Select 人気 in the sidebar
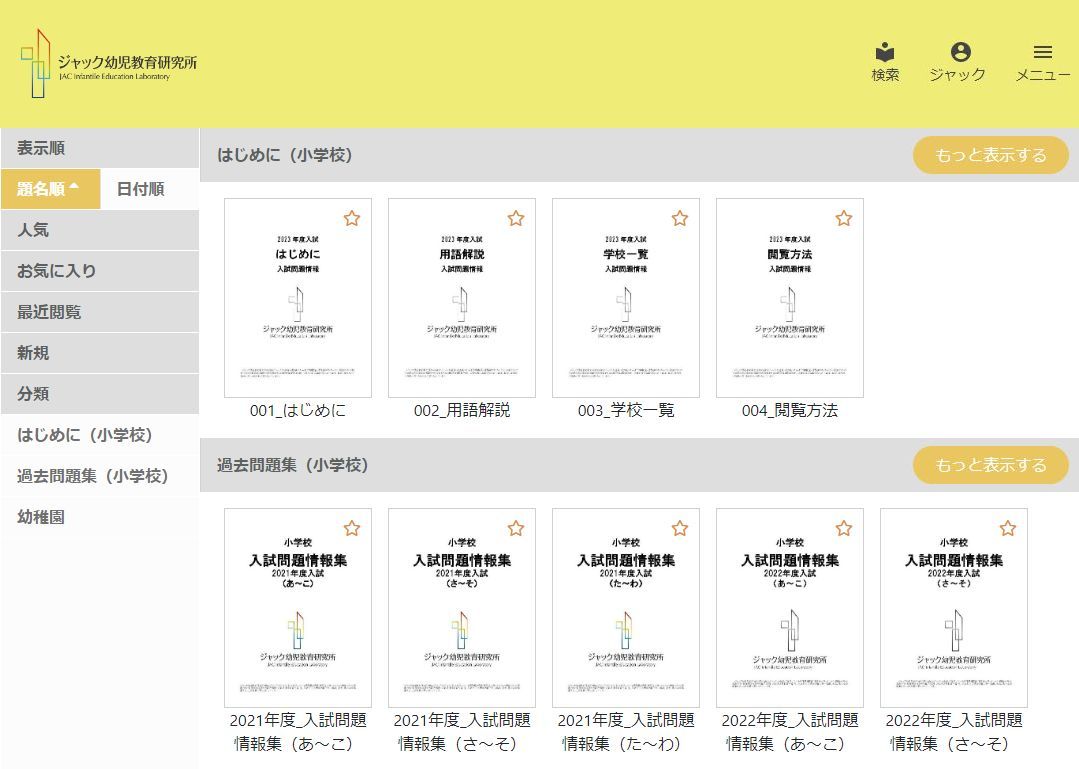Screen dimensions: 1079x769 99,230
